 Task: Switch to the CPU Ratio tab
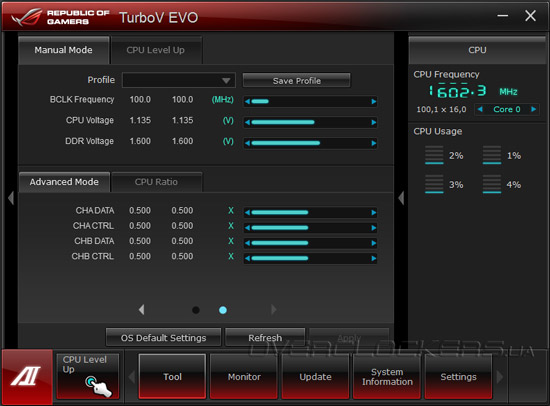156,182
